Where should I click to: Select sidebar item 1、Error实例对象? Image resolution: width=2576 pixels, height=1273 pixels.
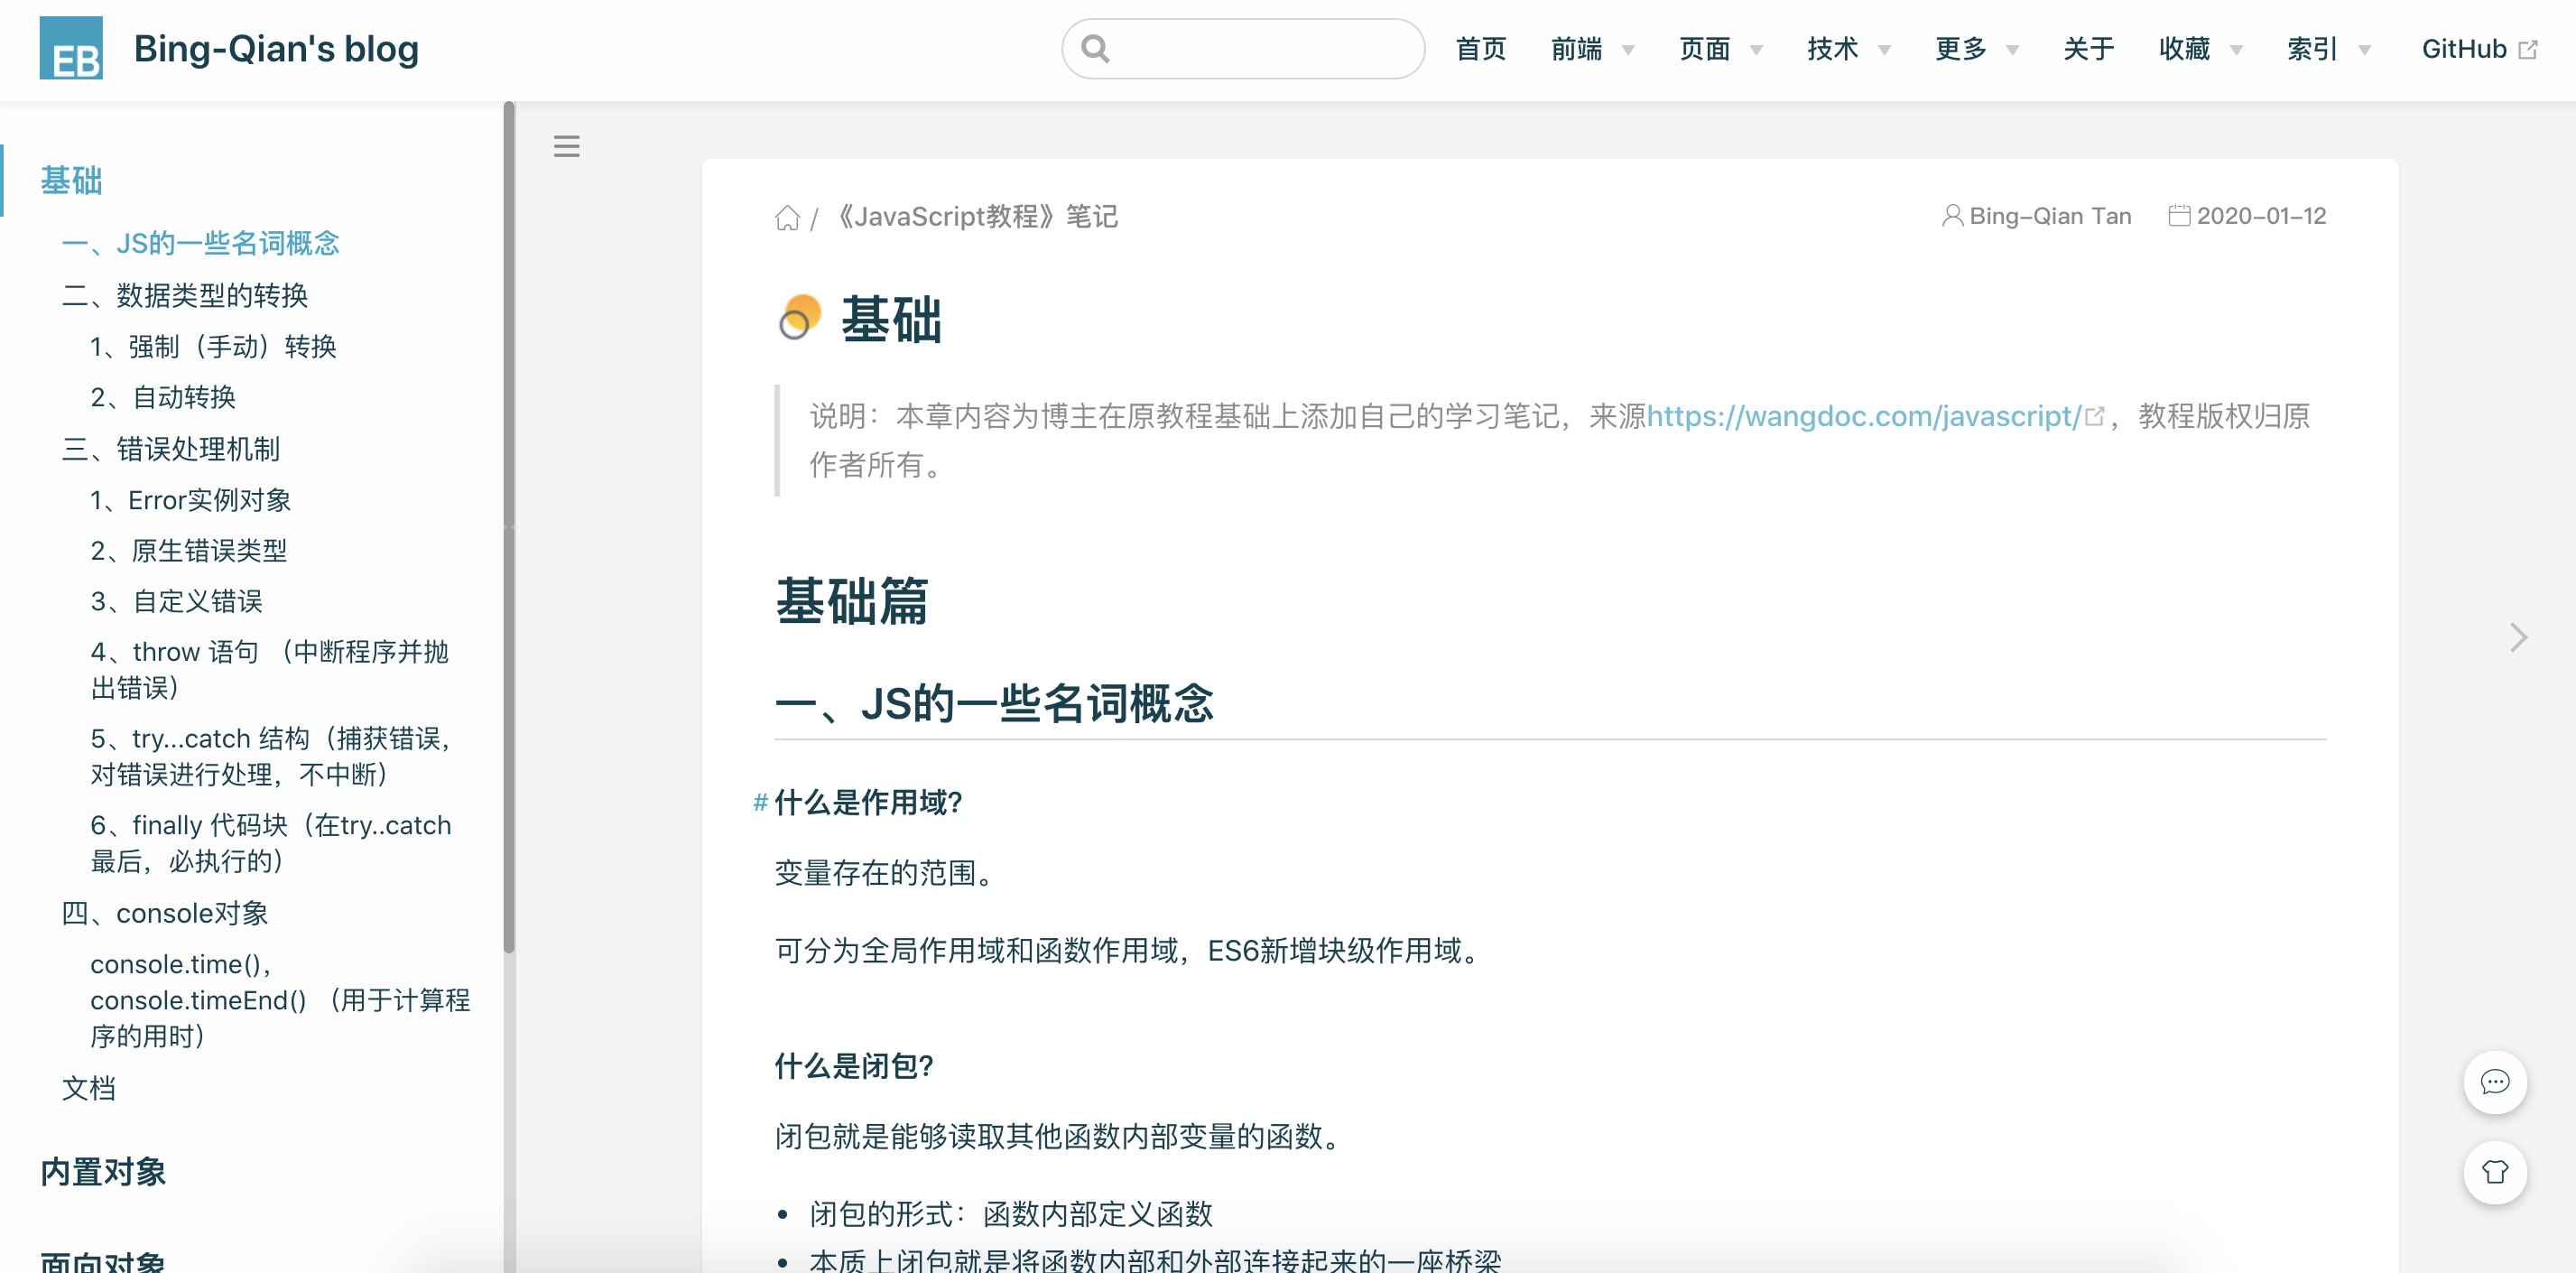pos(190,500)
